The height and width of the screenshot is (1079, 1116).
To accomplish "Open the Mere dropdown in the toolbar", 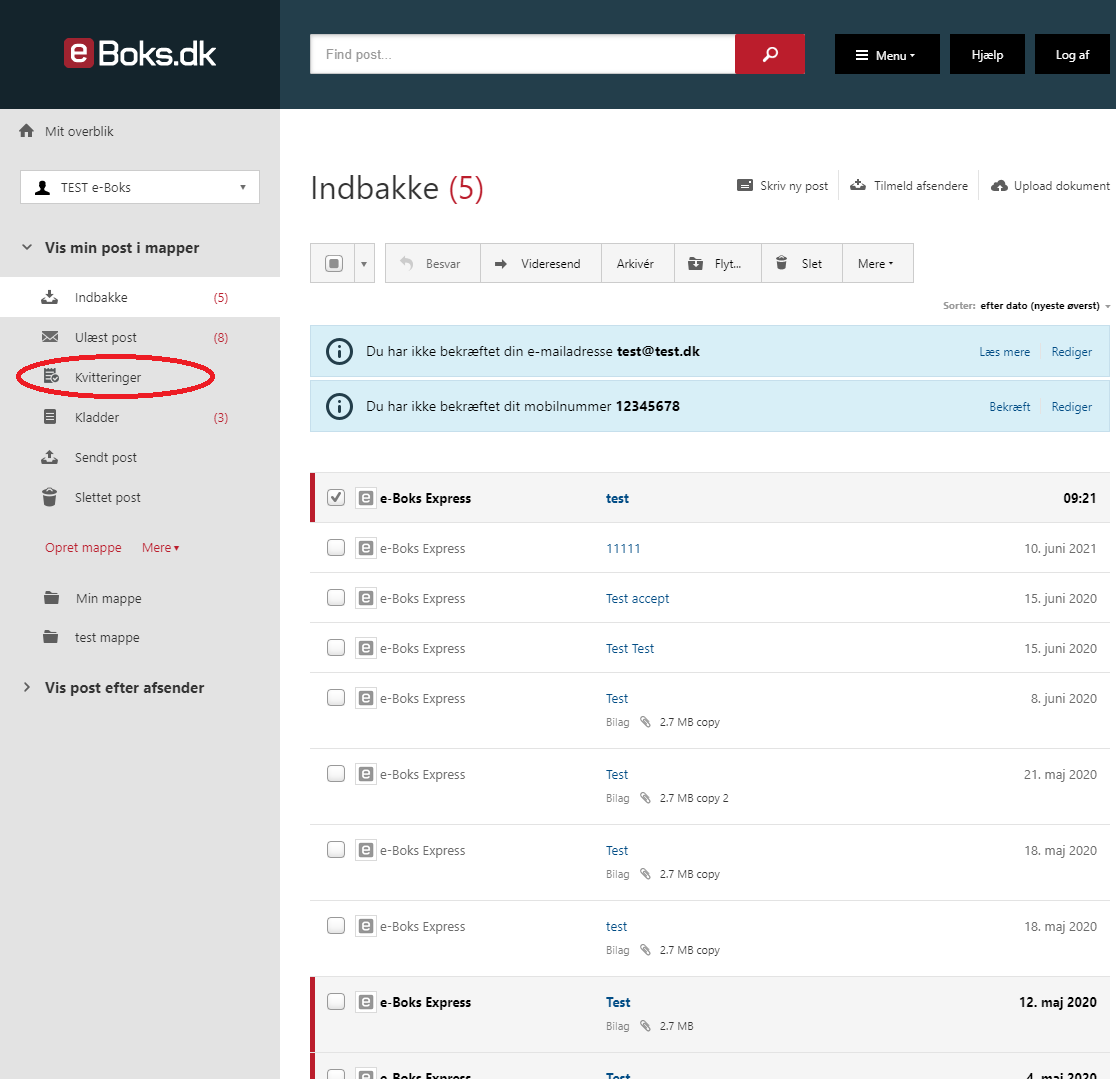I will (877, 263).
